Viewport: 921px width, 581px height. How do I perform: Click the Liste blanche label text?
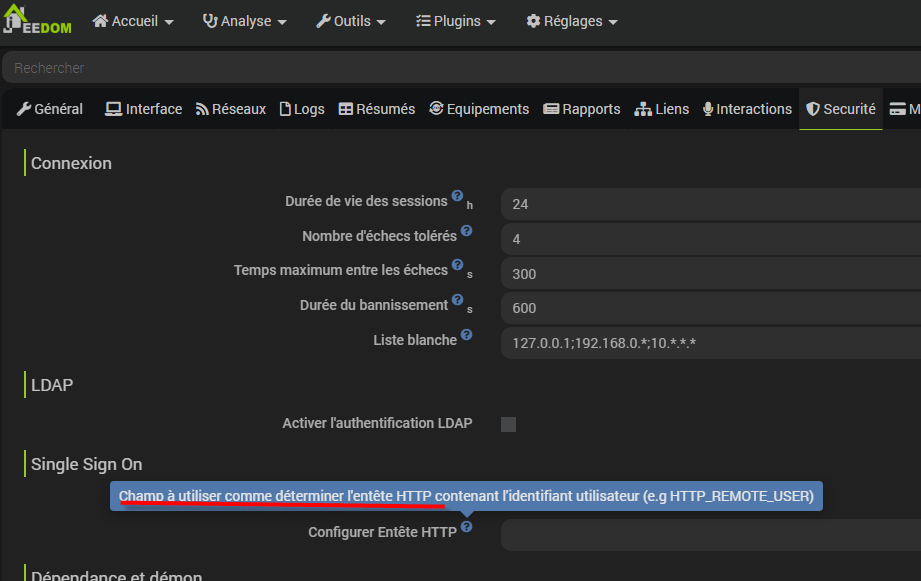click(415, 340)
